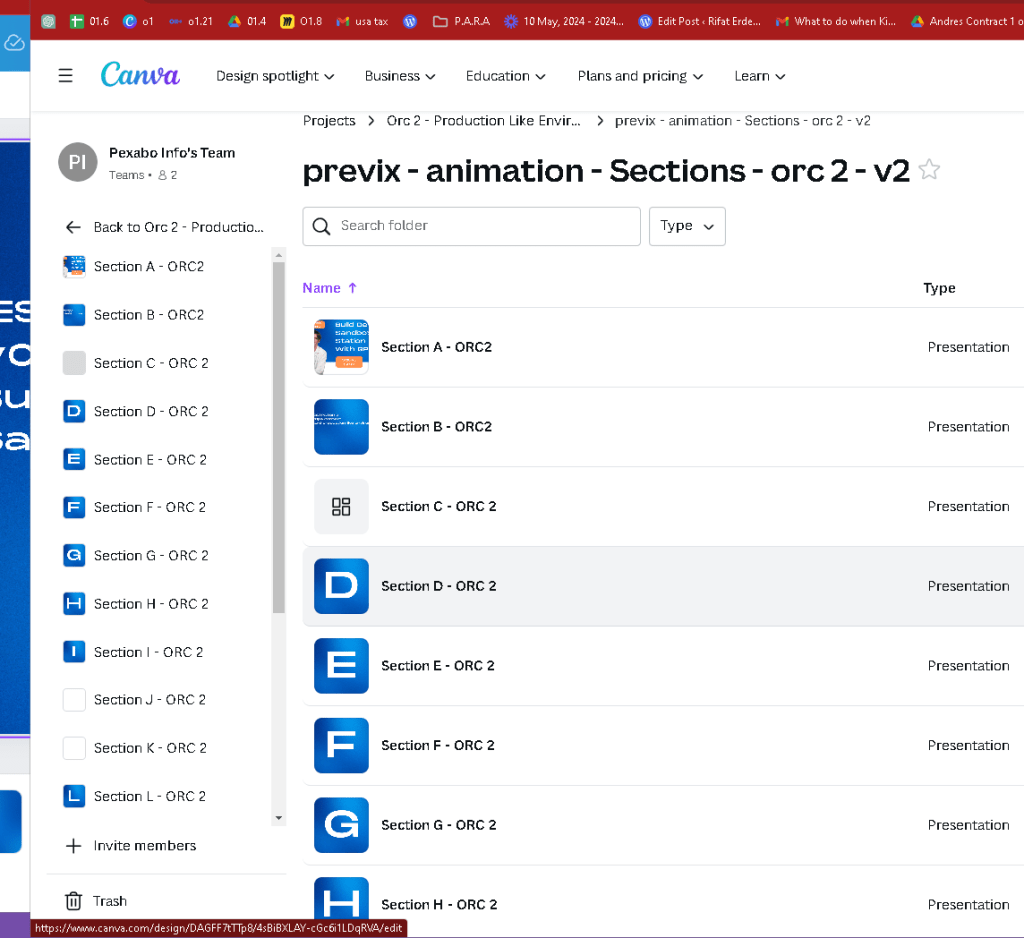Open Andres Contract bookmark
Image resolution: width=1024 pixels, height=938 pixels.
967,21
